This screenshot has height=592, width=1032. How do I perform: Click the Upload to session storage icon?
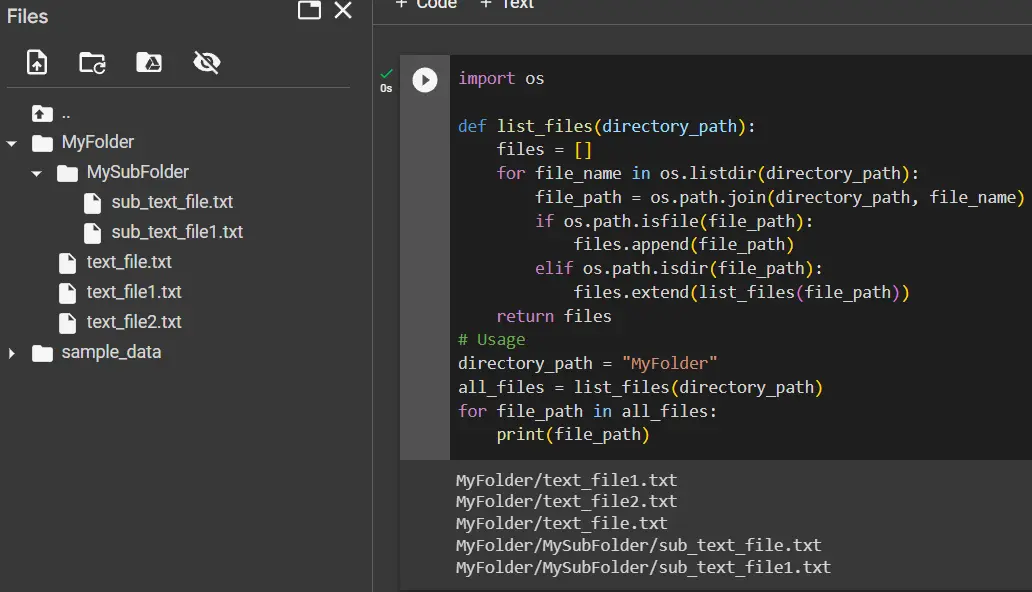(x=36, y=62)
